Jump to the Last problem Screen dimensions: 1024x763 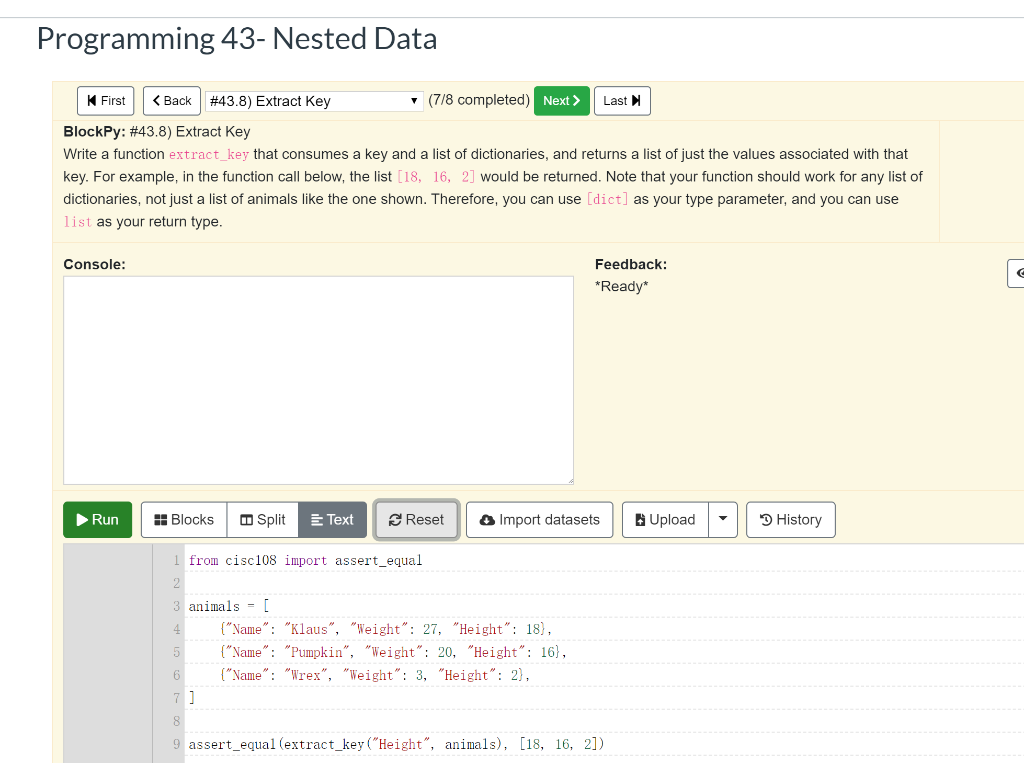(622, 101)
